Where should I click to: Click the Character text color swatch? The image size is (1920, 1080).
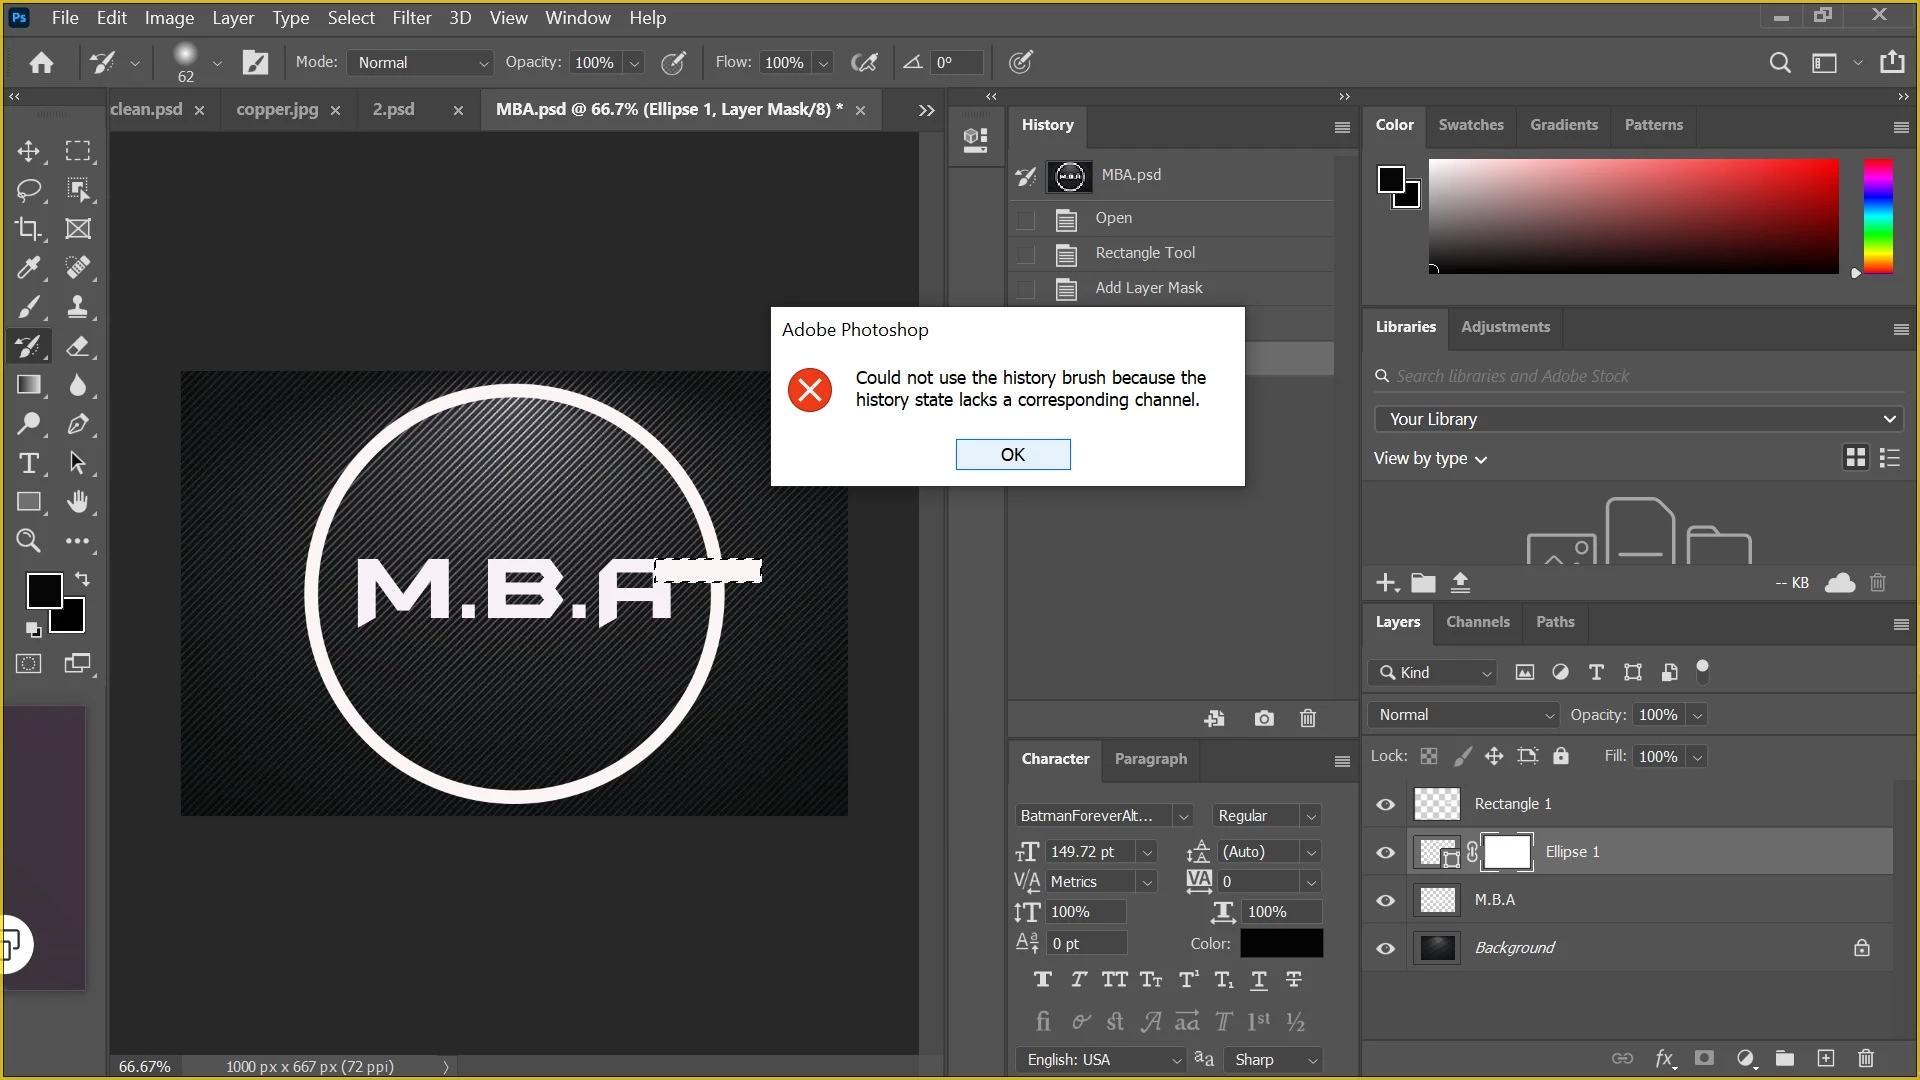point(1281,943)
